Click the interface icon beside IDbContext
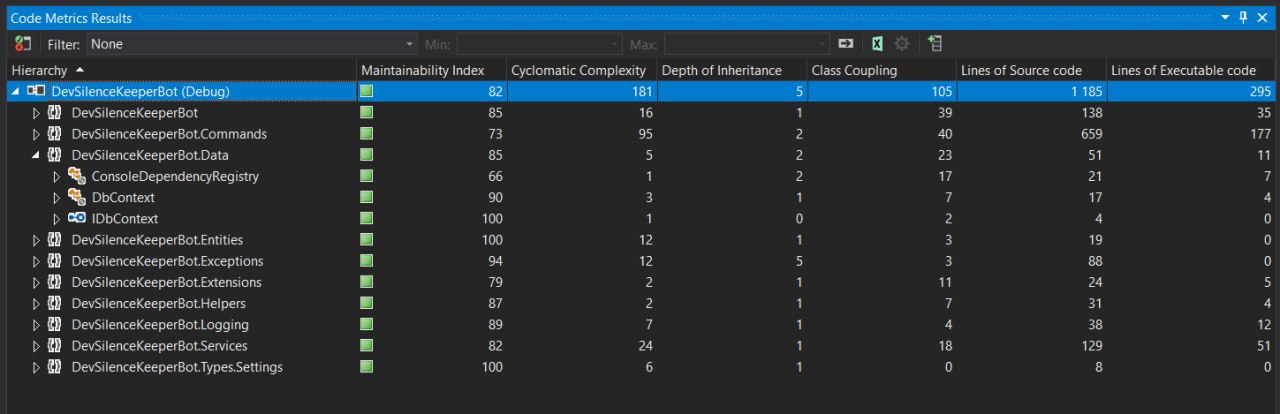This screenshot has height=414, width=1280. click(76, 219)
